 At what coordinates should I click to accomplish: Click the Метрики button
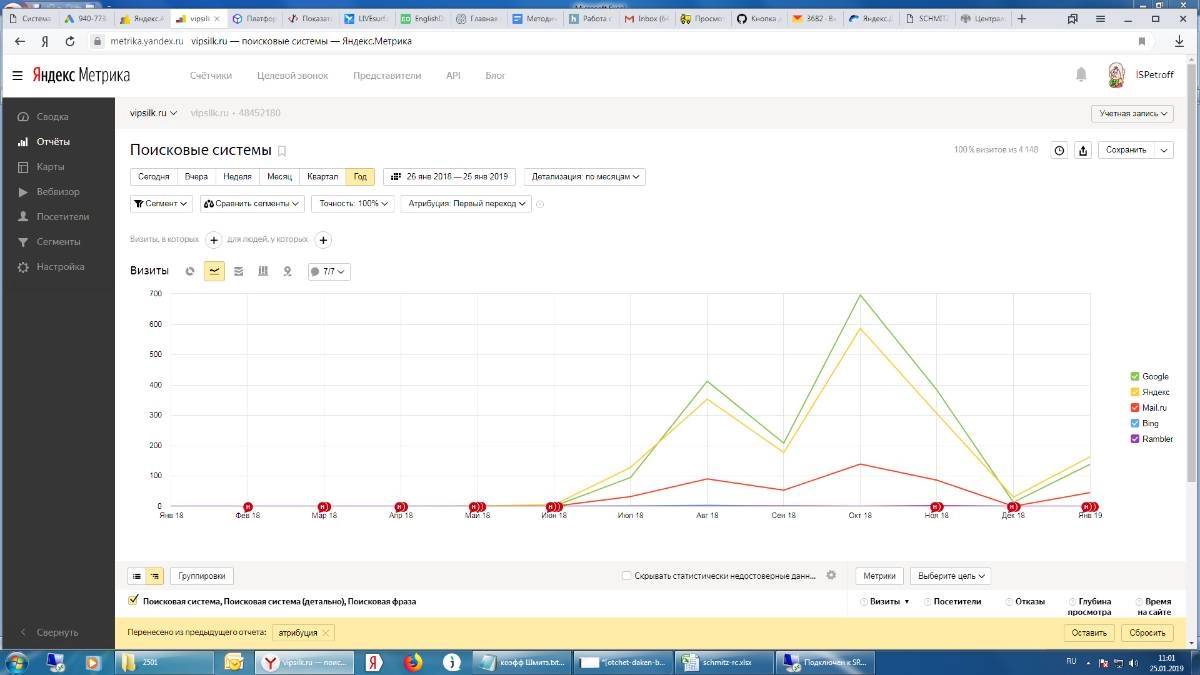(879, 576)
